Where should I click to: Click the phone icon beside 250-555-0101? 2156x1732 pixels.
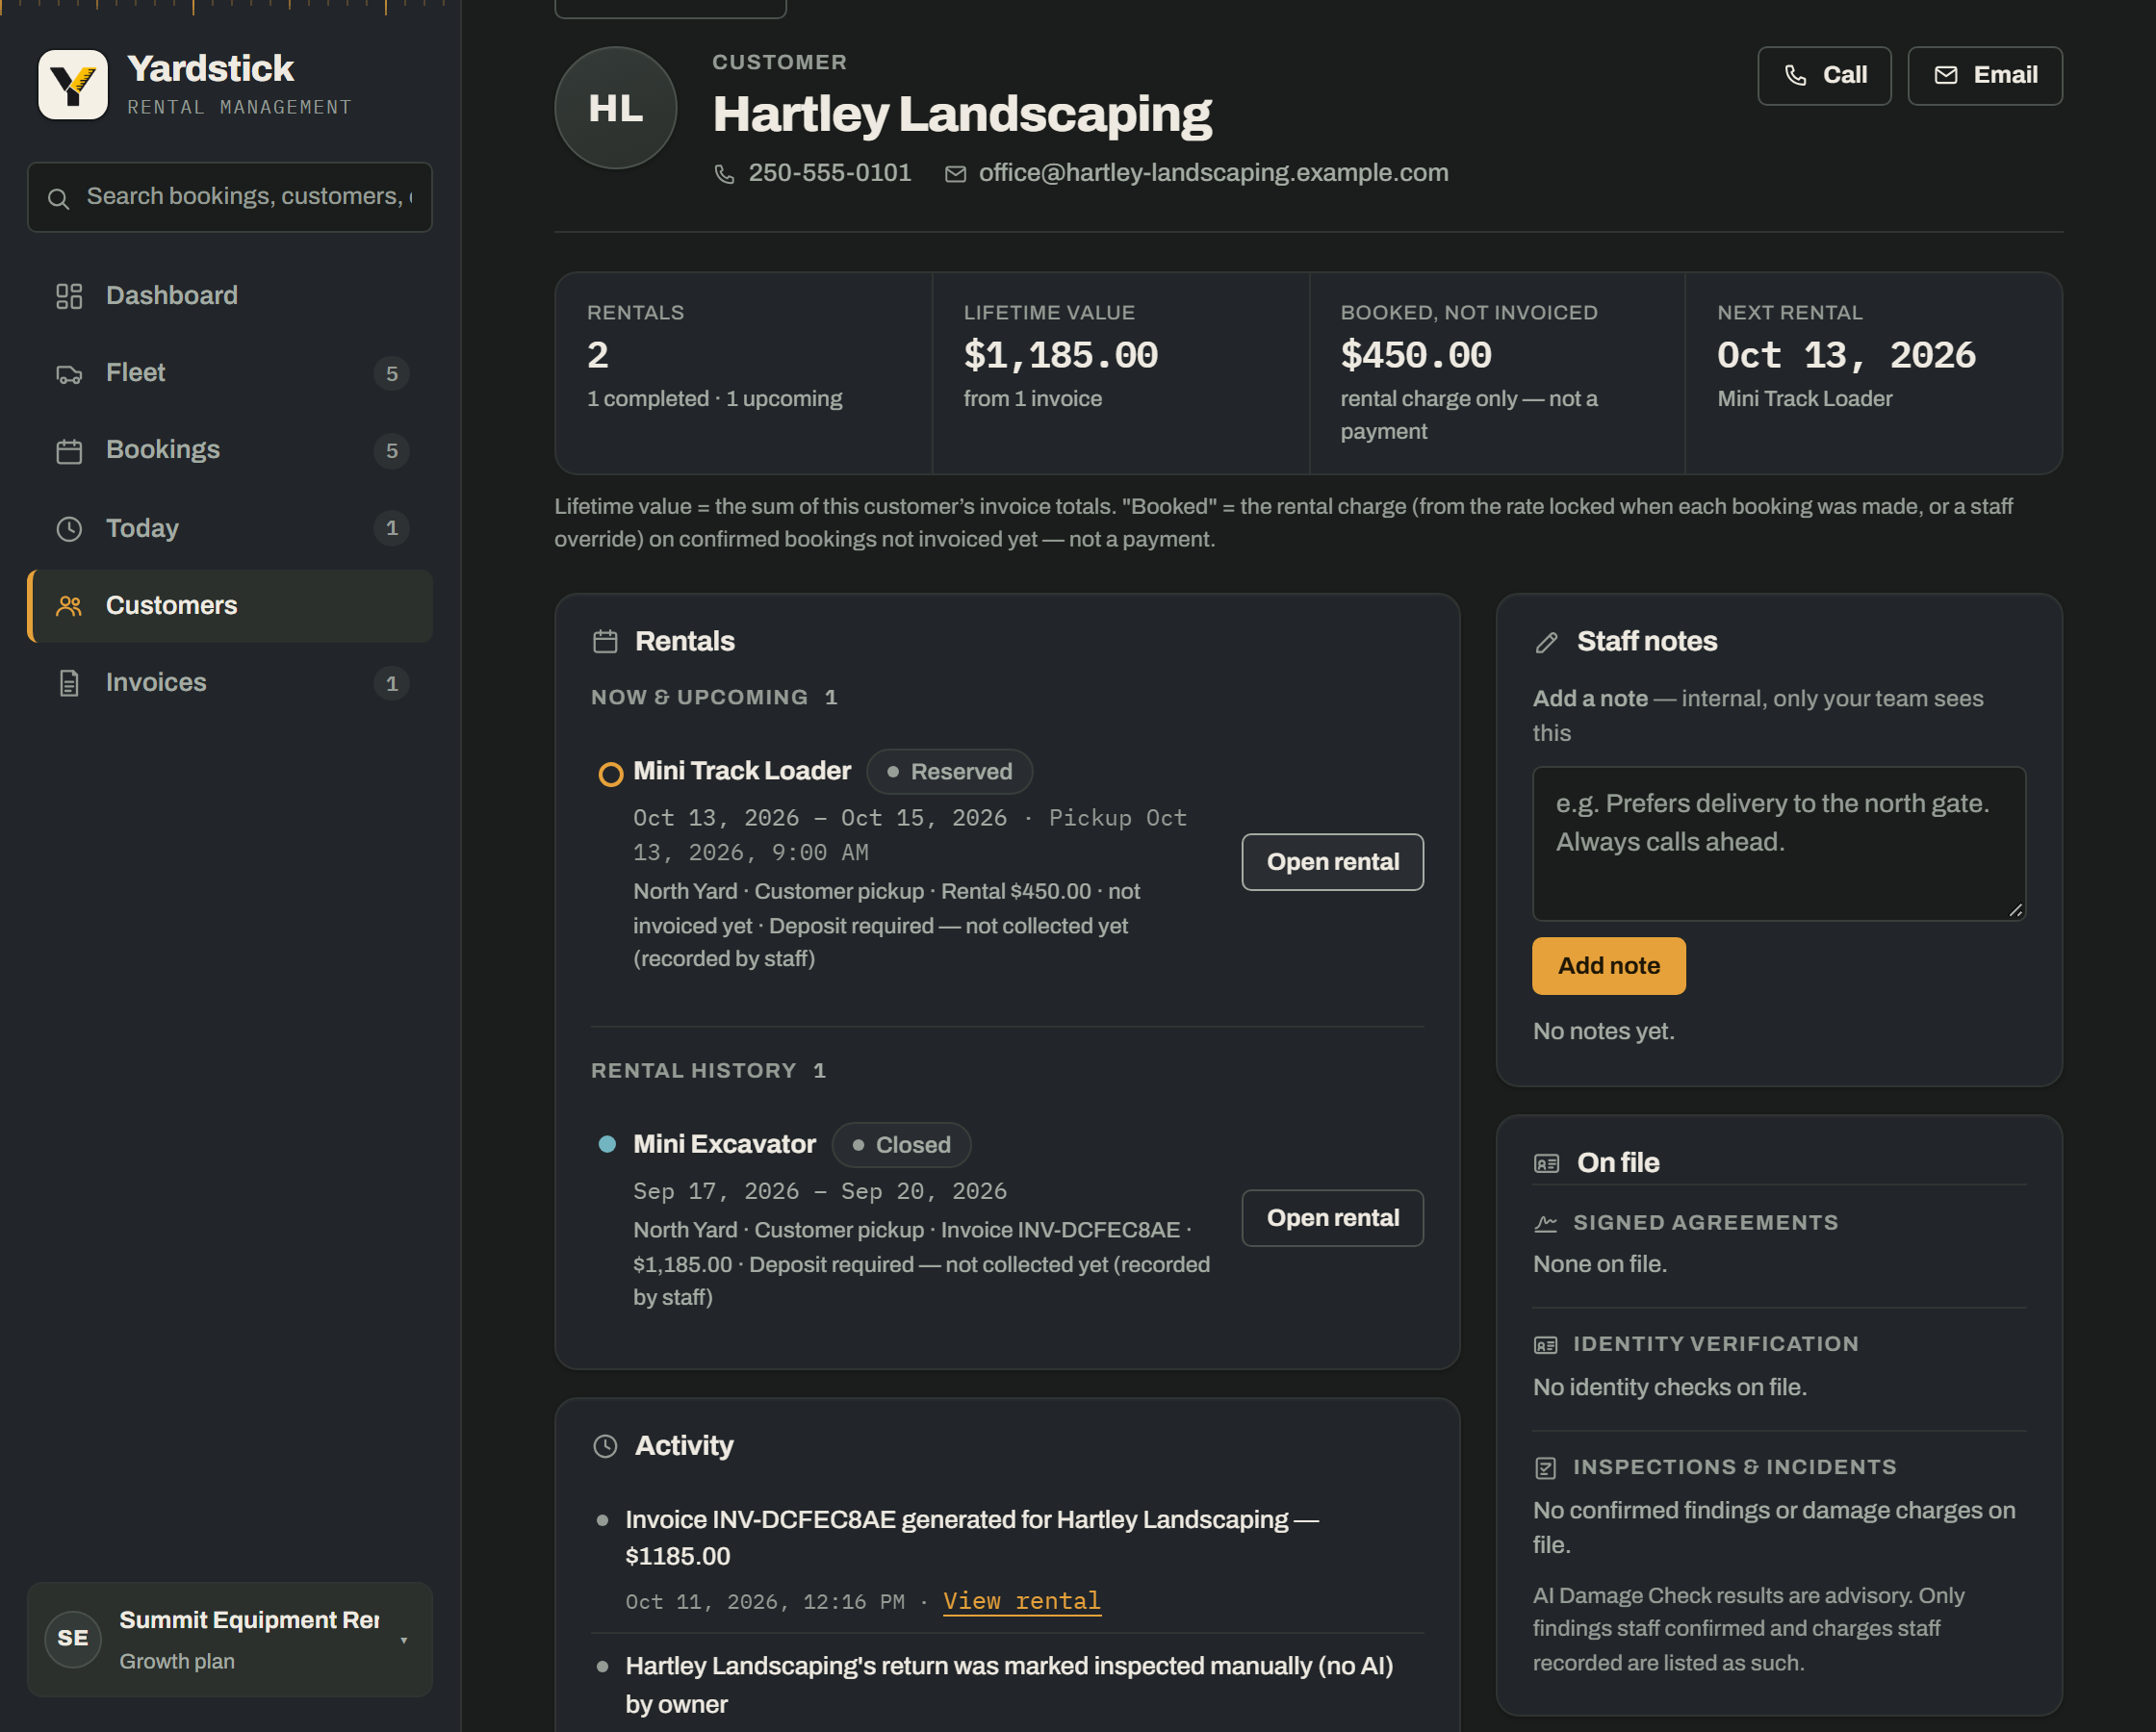coord(724,174)
